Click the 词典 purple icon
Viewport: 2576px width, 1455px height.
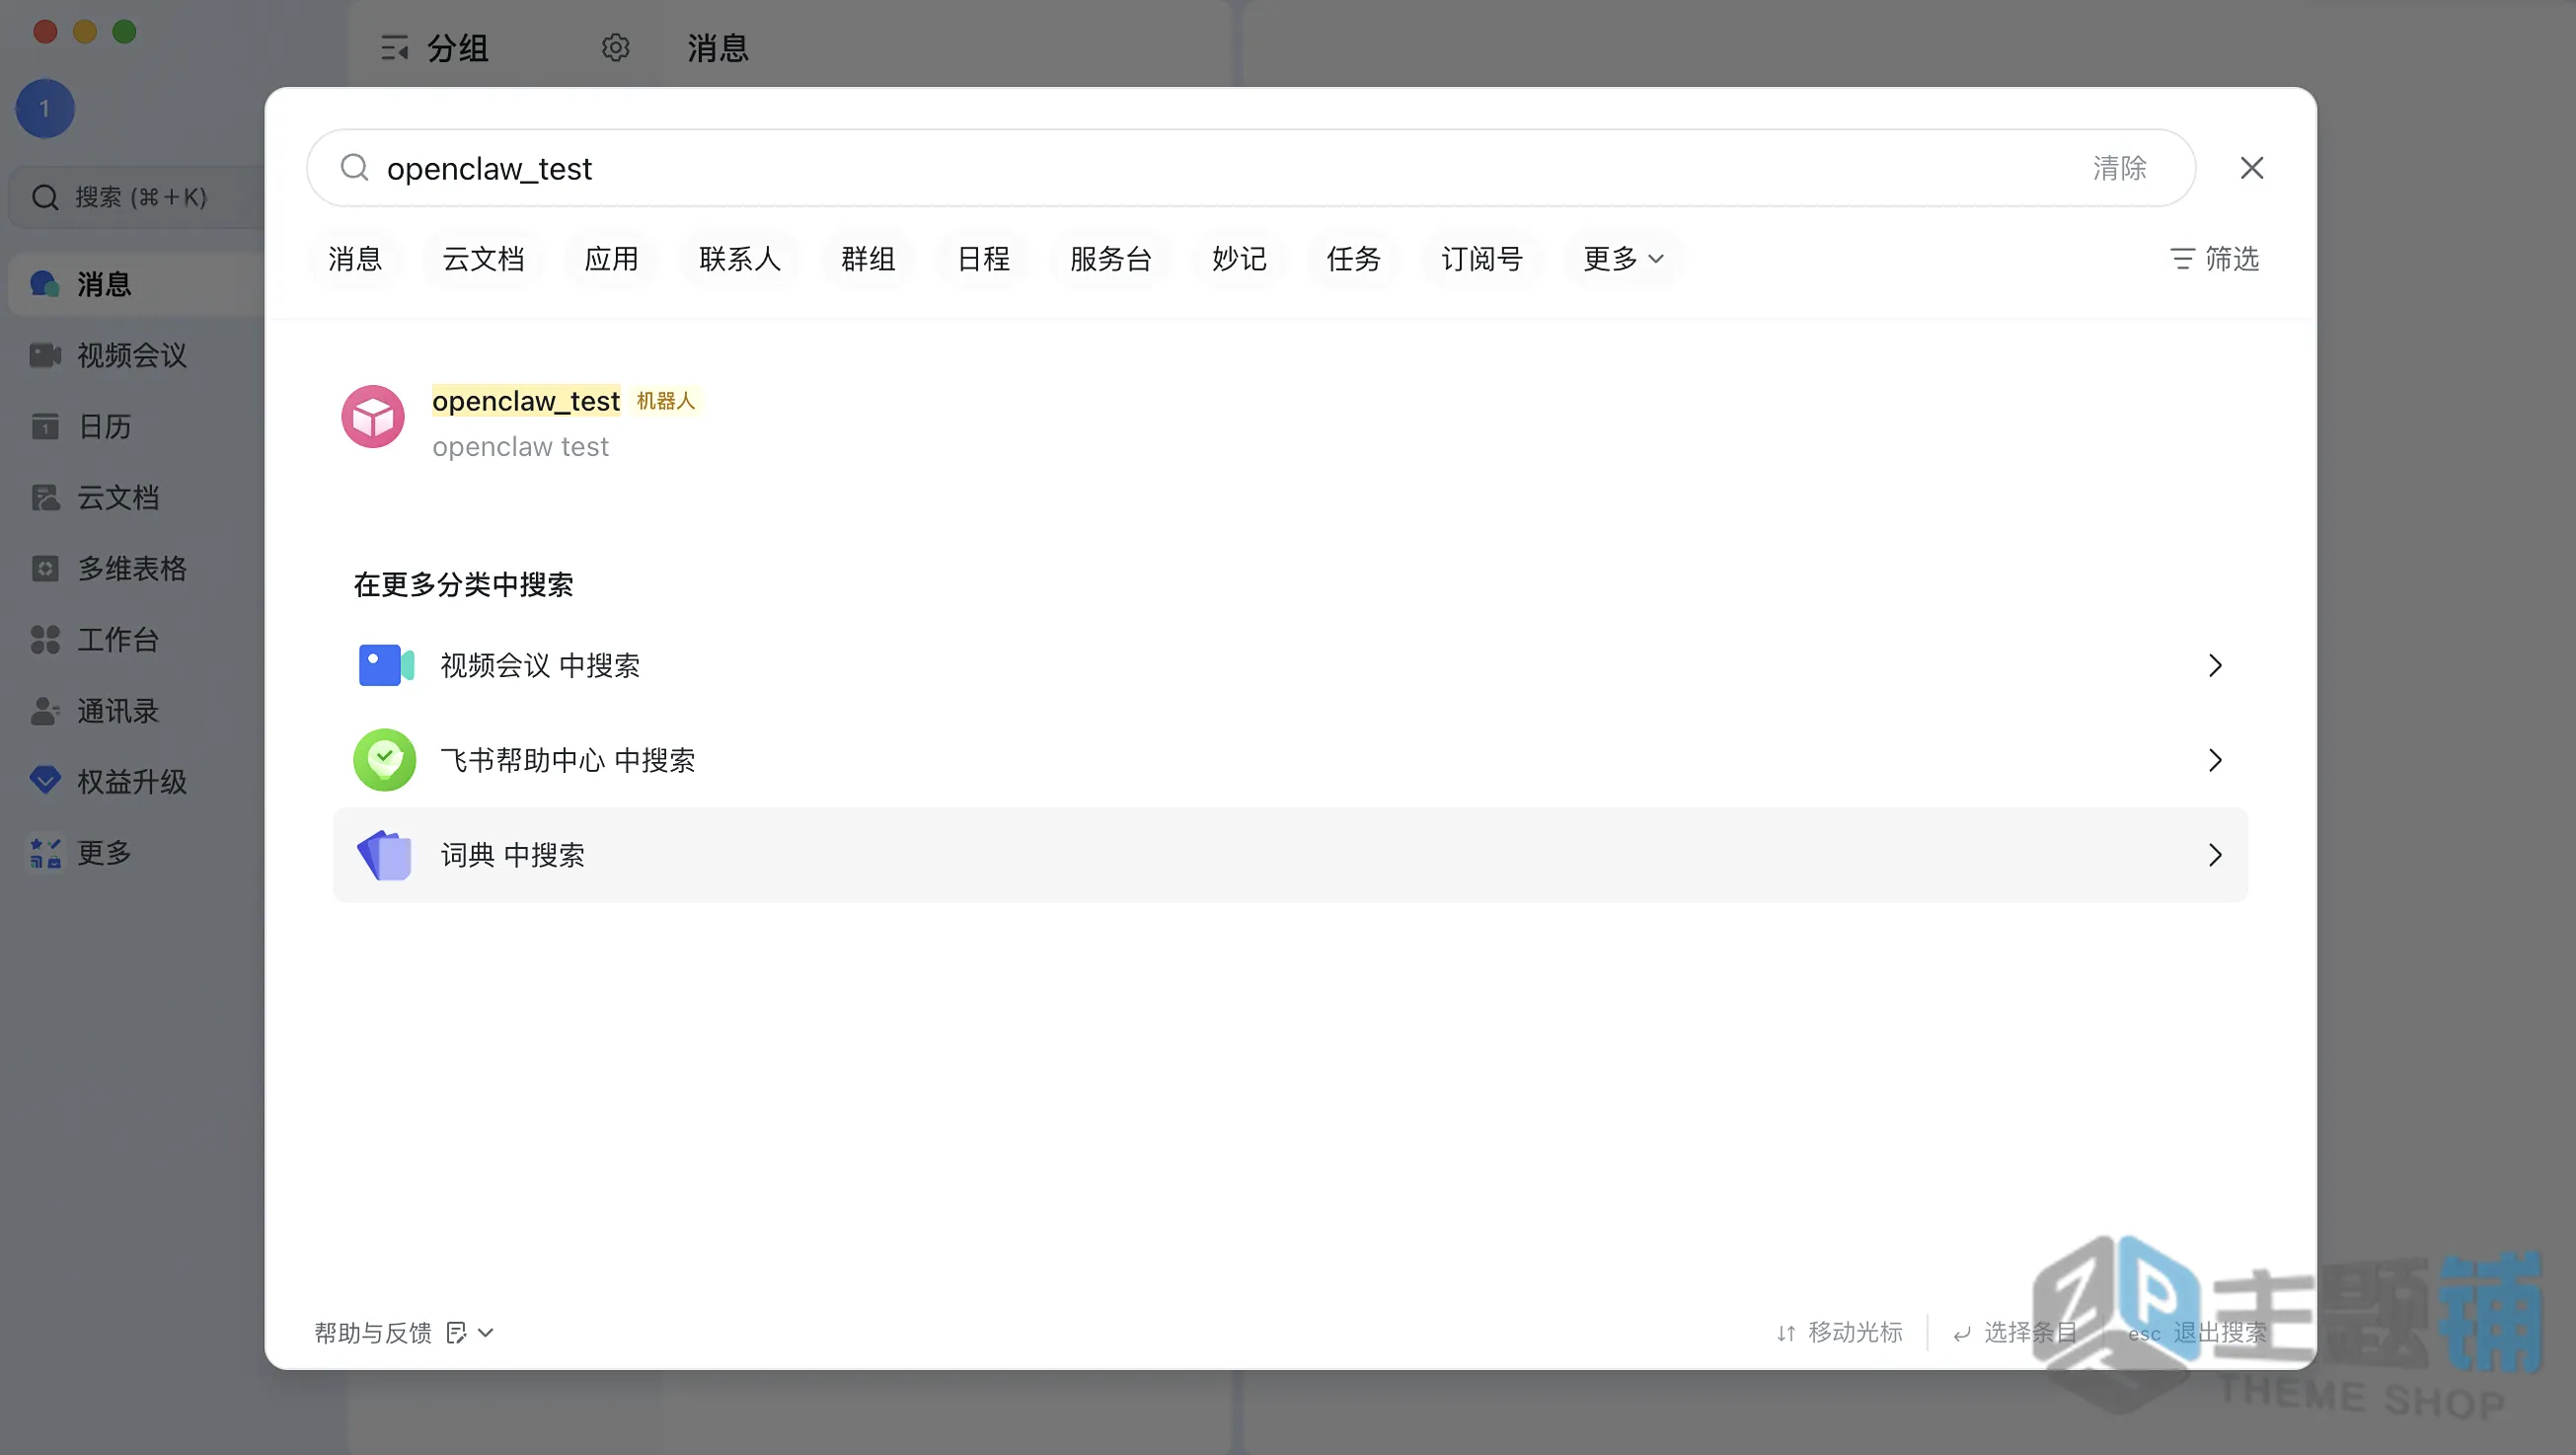[384, 855]
